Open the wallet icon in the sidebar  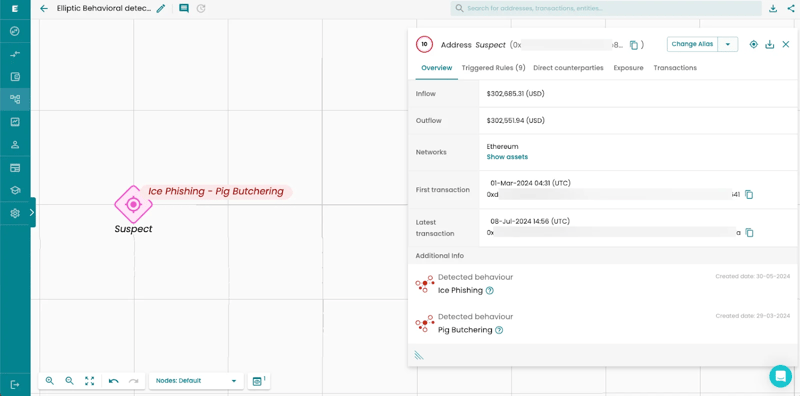[x=15, y=77]
